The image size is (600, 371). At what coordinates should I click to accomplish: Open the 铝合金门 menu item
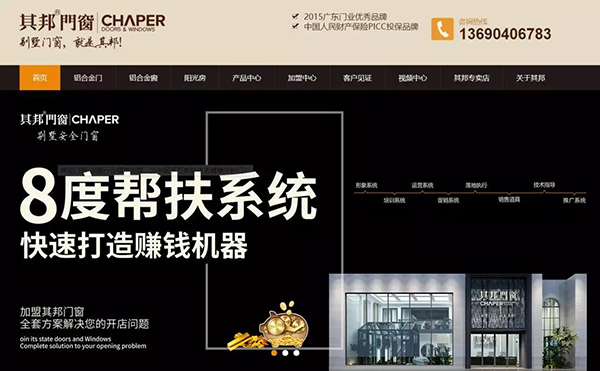pos(88,78)
